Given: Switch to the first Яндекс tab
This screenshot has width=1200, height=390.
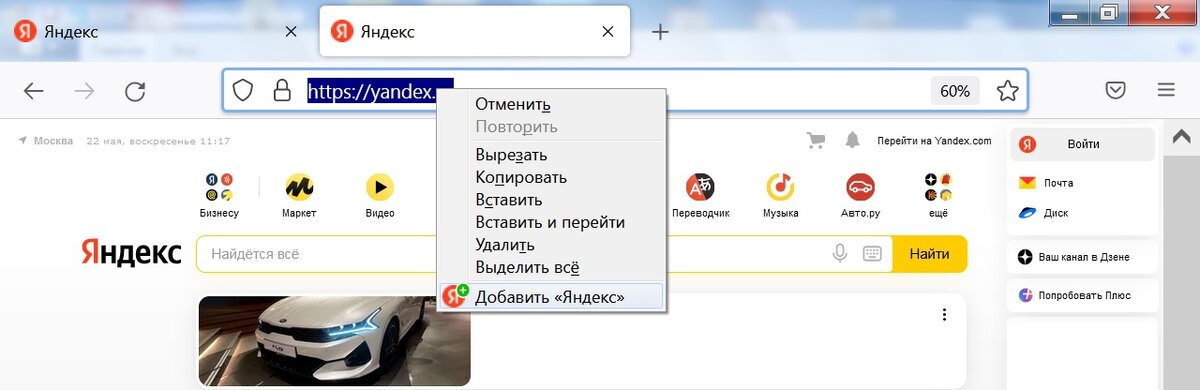Looking at the screenshot, I should (155, 31).
